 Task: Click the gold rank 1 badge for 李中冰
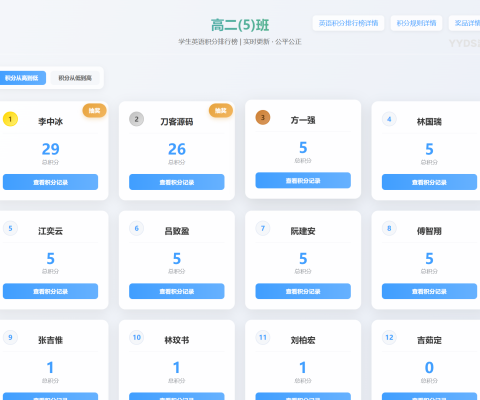pos(10,119)
